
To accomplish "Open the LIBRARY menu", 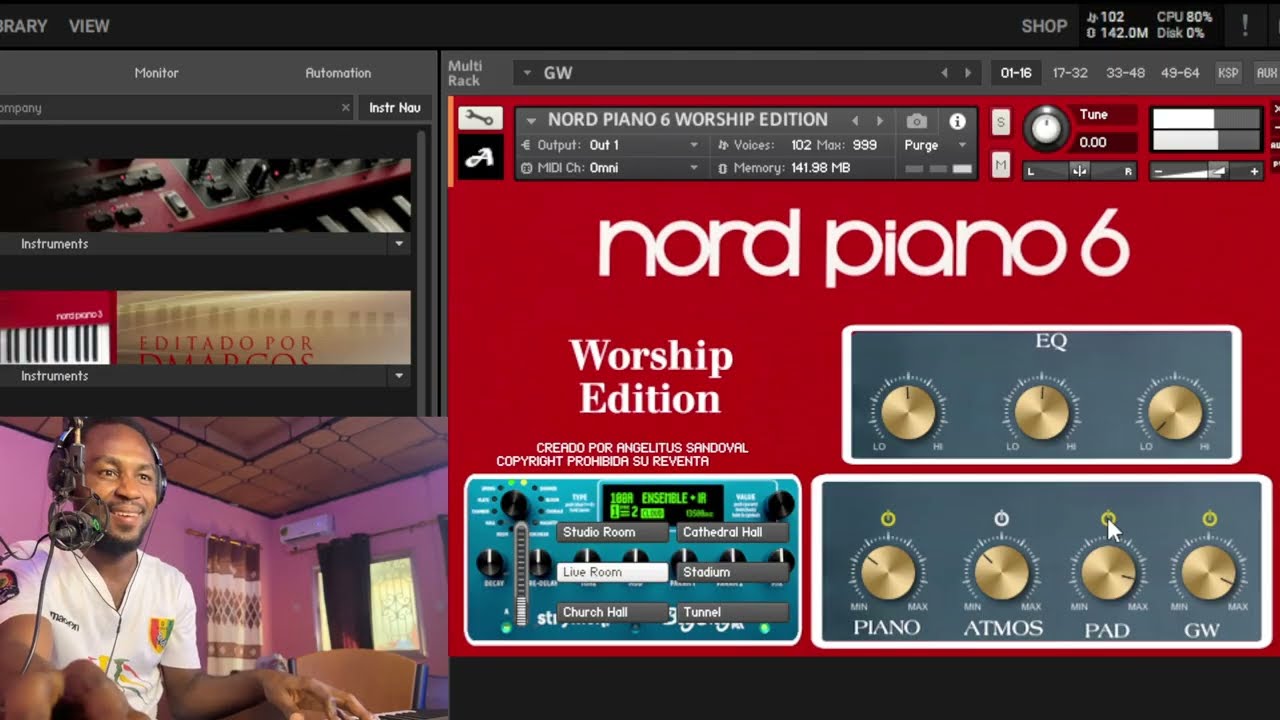I will 22,26.
